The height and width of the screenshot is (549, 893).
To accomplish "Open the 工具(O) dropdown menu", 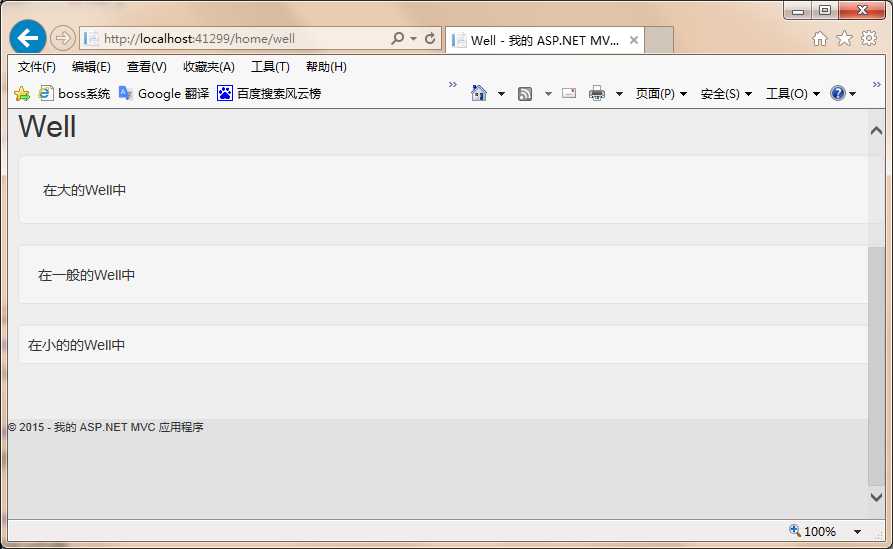I will click(792, 94).
